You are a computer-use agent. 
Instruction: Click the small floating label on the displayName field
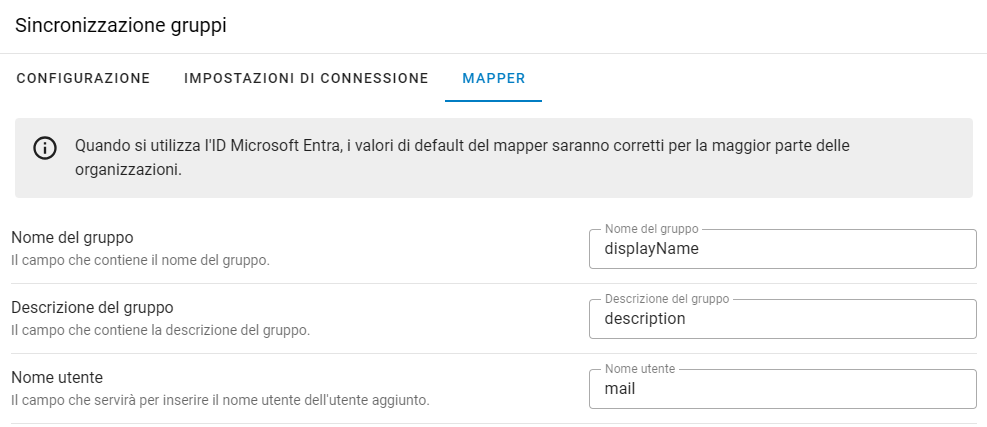[x=652, y=229]
